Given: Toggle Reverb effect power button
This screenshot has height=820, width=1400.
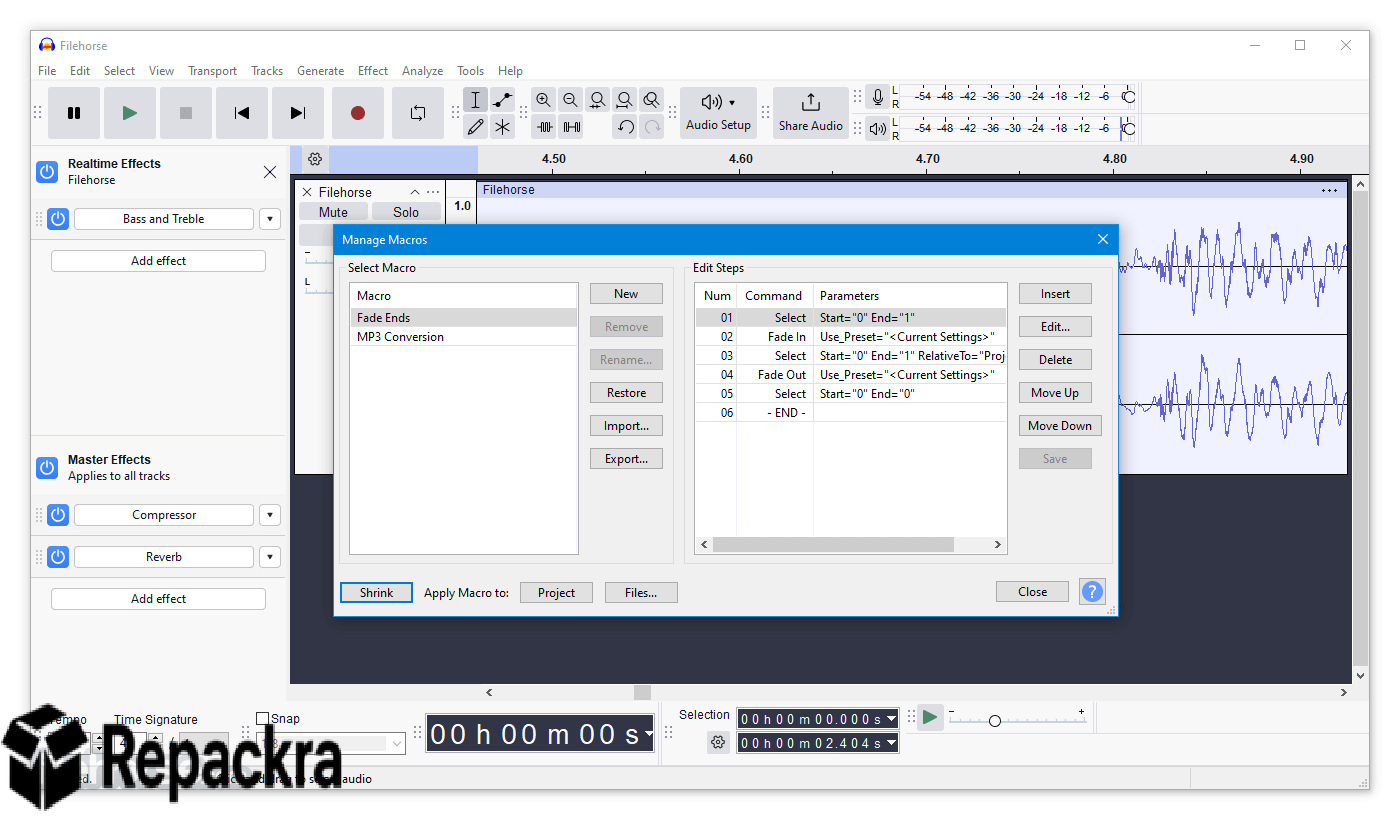Looking at the screenshot, I should pyautogui.click(x=58, y=557).
